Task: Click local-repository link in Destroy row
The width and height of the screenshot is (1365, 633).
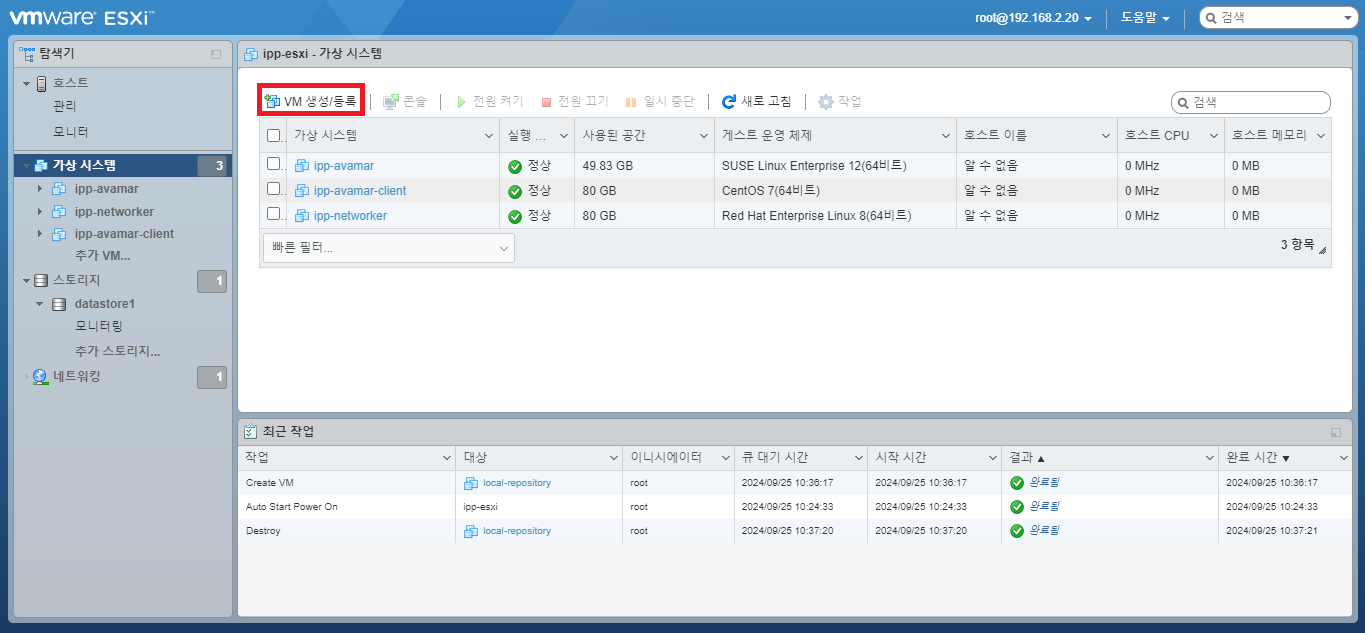Action: (517, 531)
